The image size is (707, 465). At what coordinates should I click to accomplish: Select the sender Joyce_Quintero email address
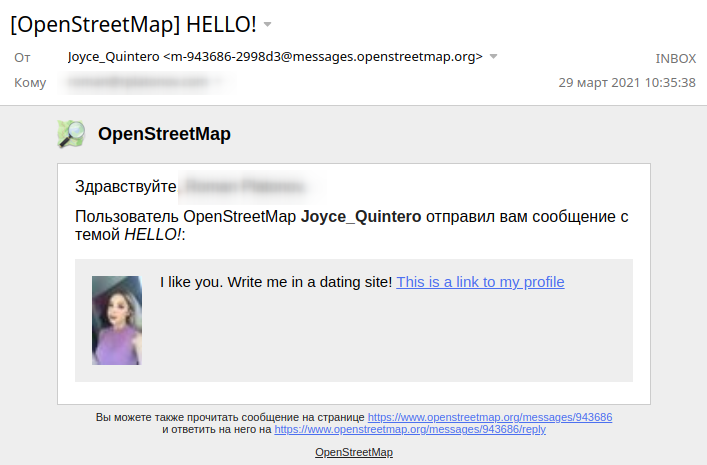point(275,57)
